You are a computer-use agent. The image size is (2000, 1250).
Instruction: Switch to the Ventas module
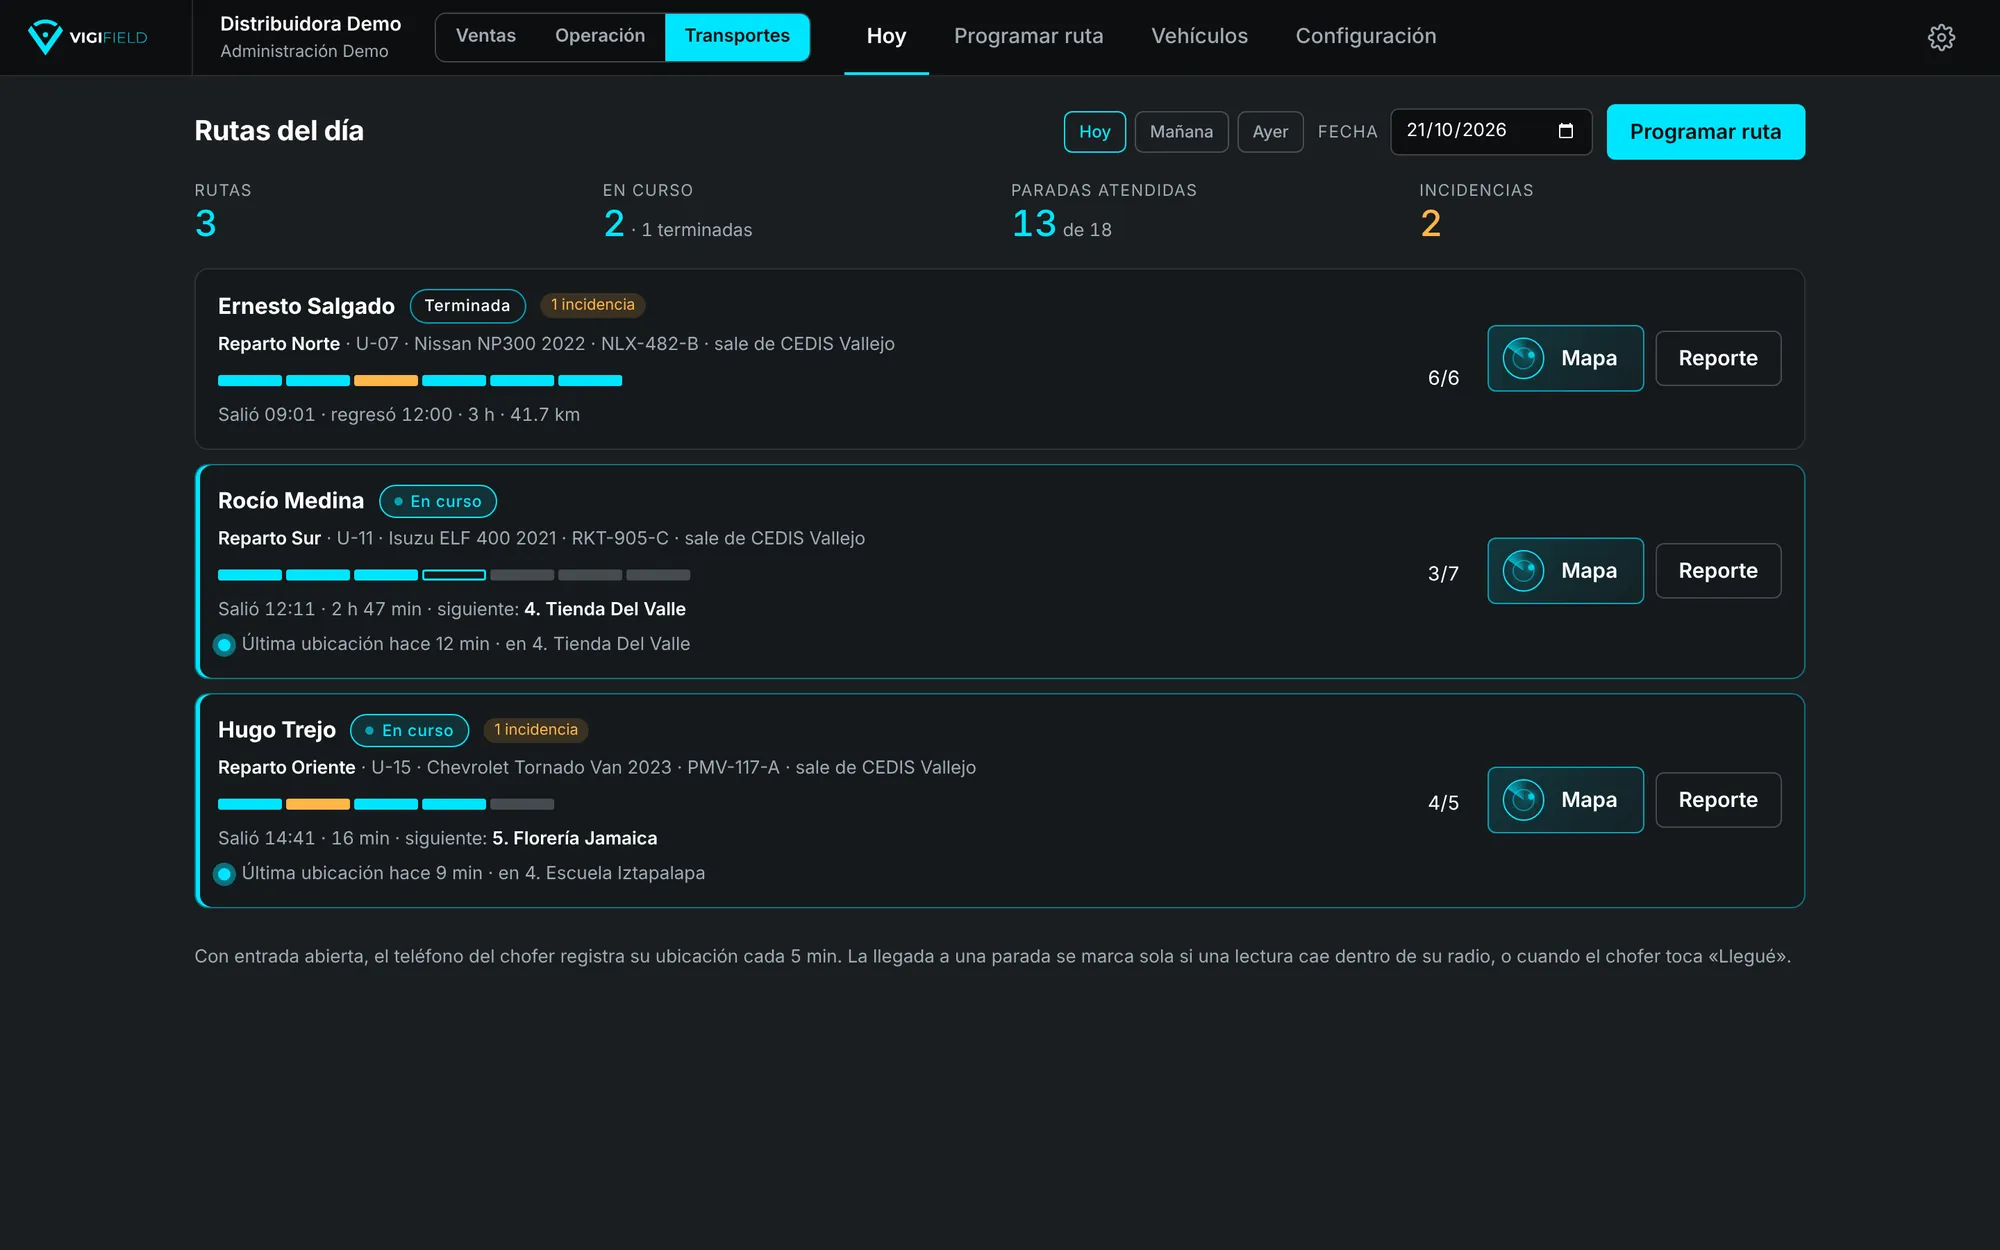[486, 36]
